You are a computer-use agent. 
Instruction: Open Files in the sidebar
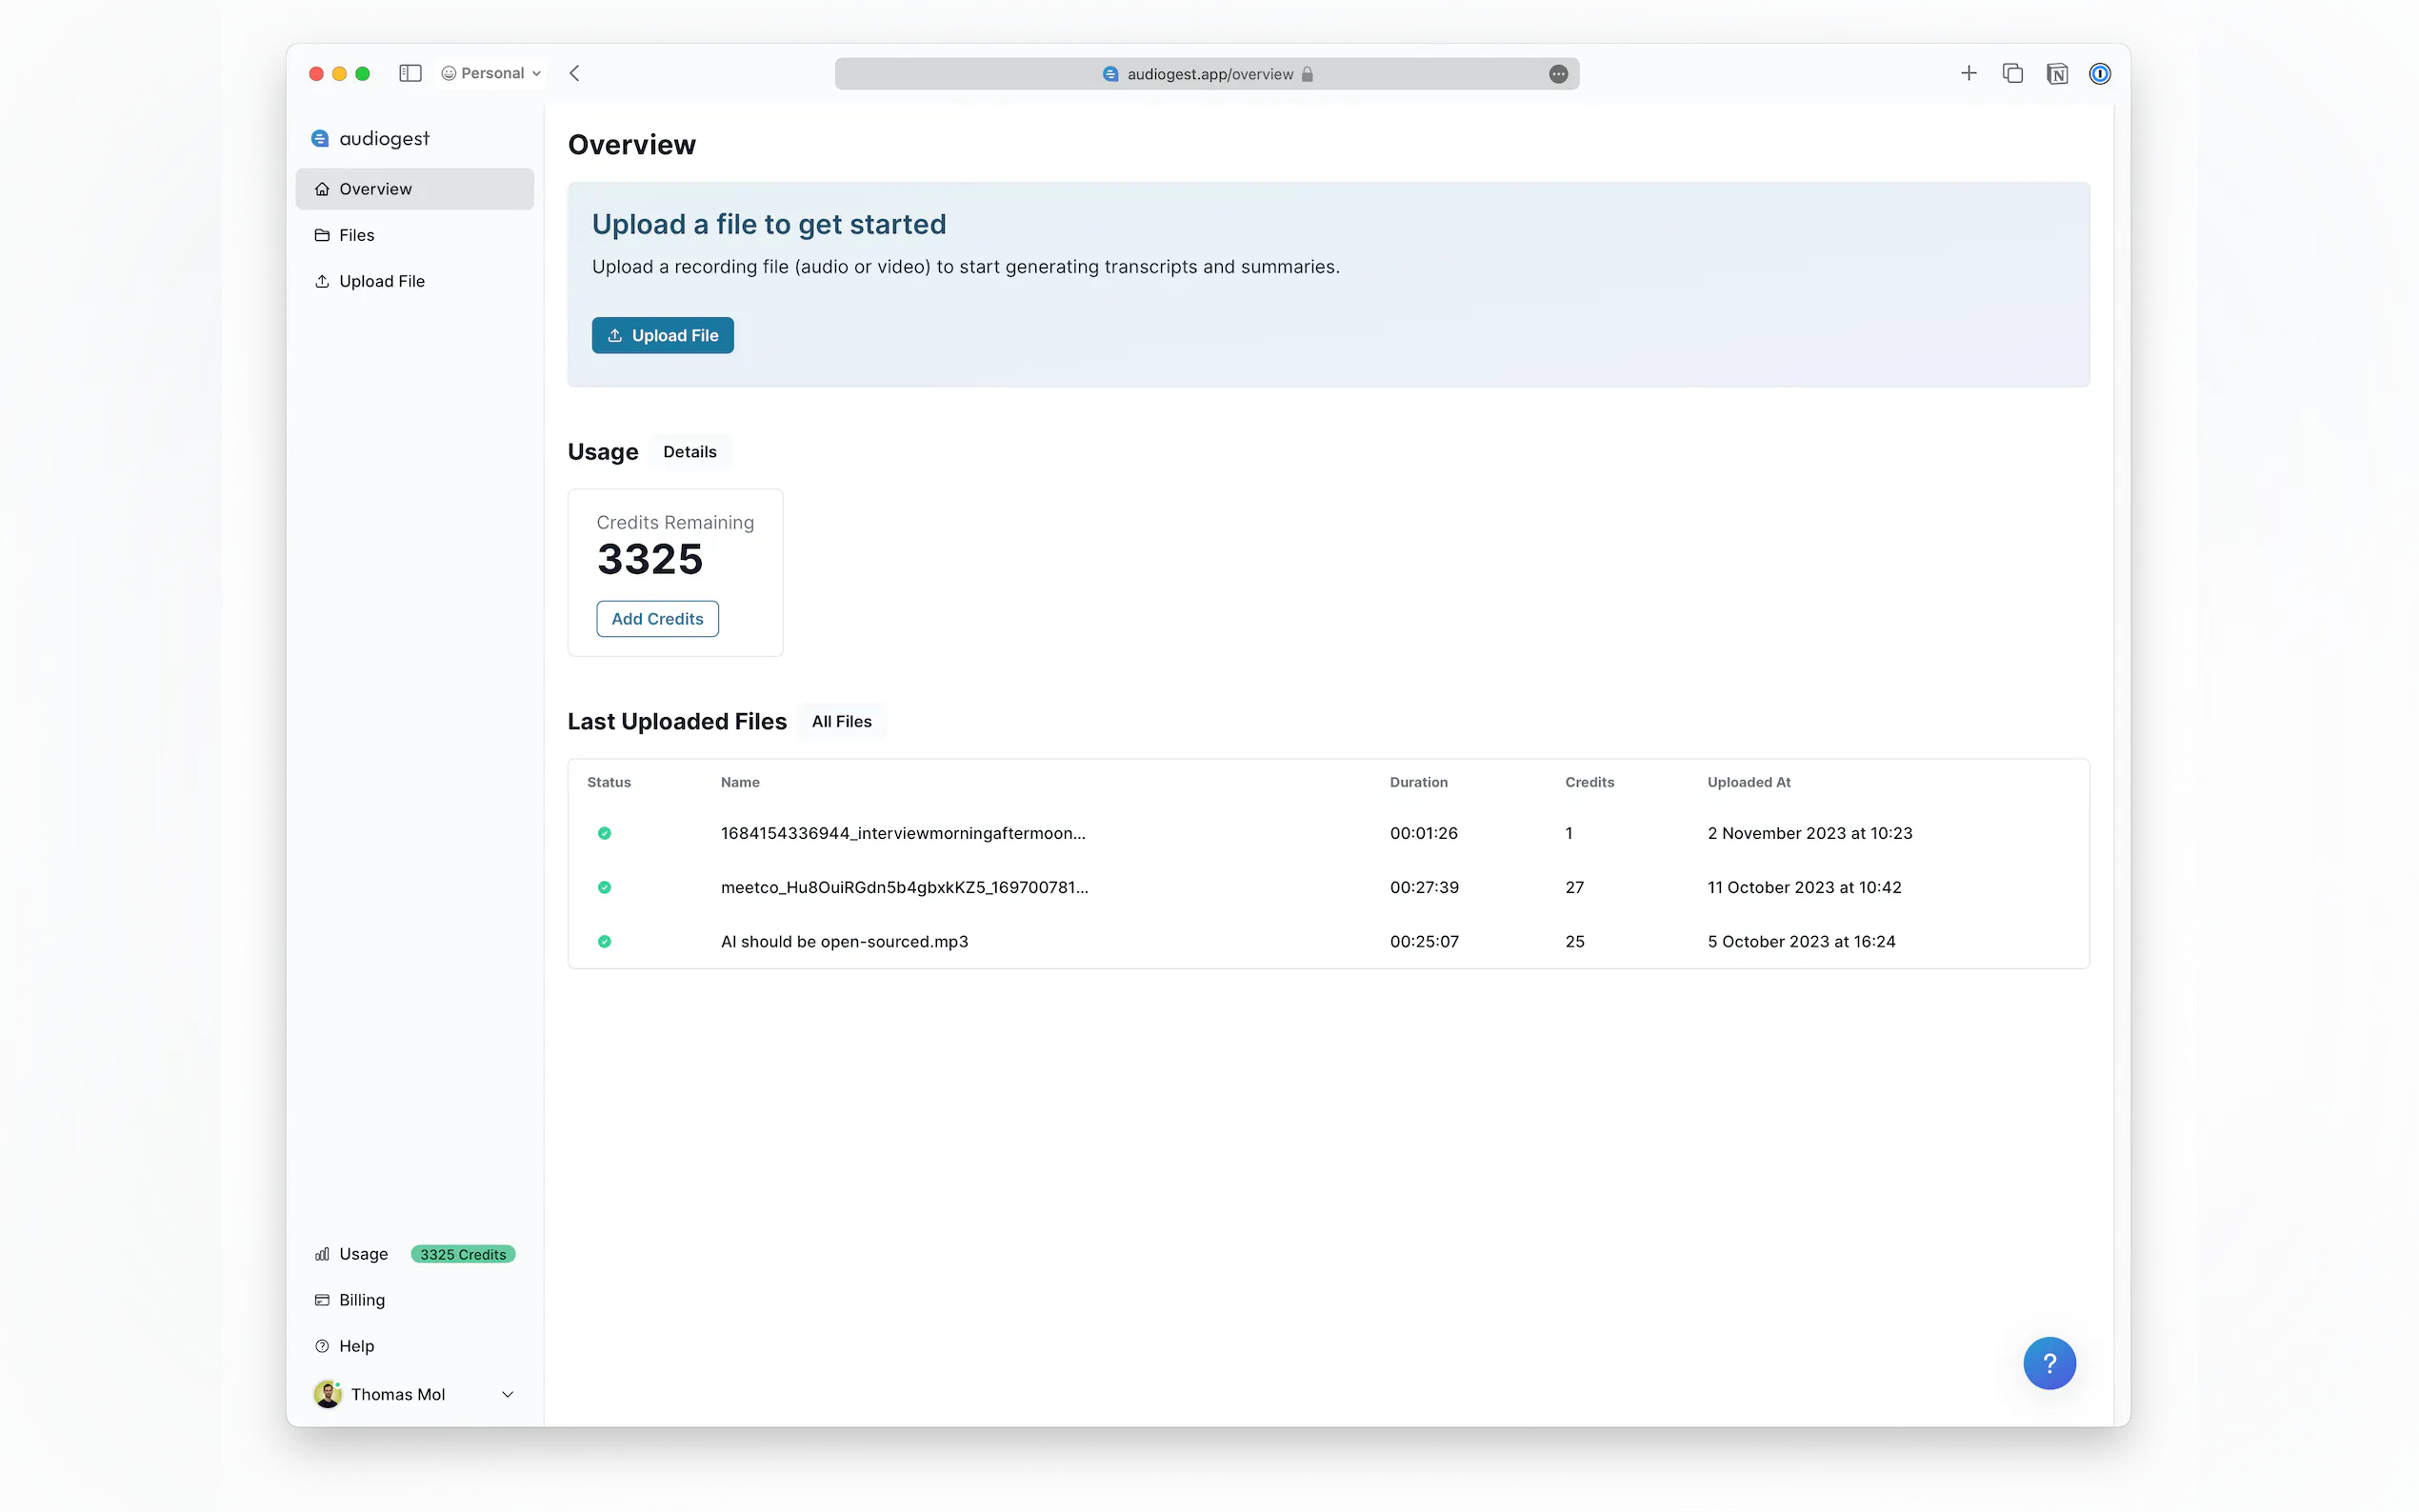click(x=356, y=235)
